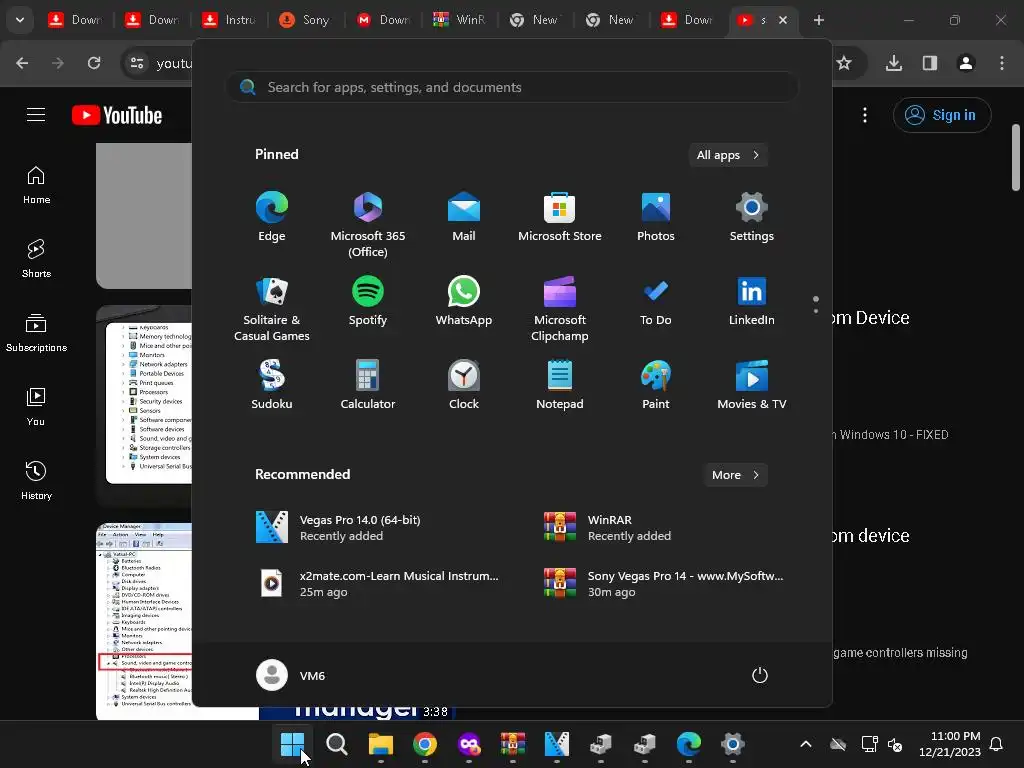
Task: Open the To Do app
Action: point(656,301)
